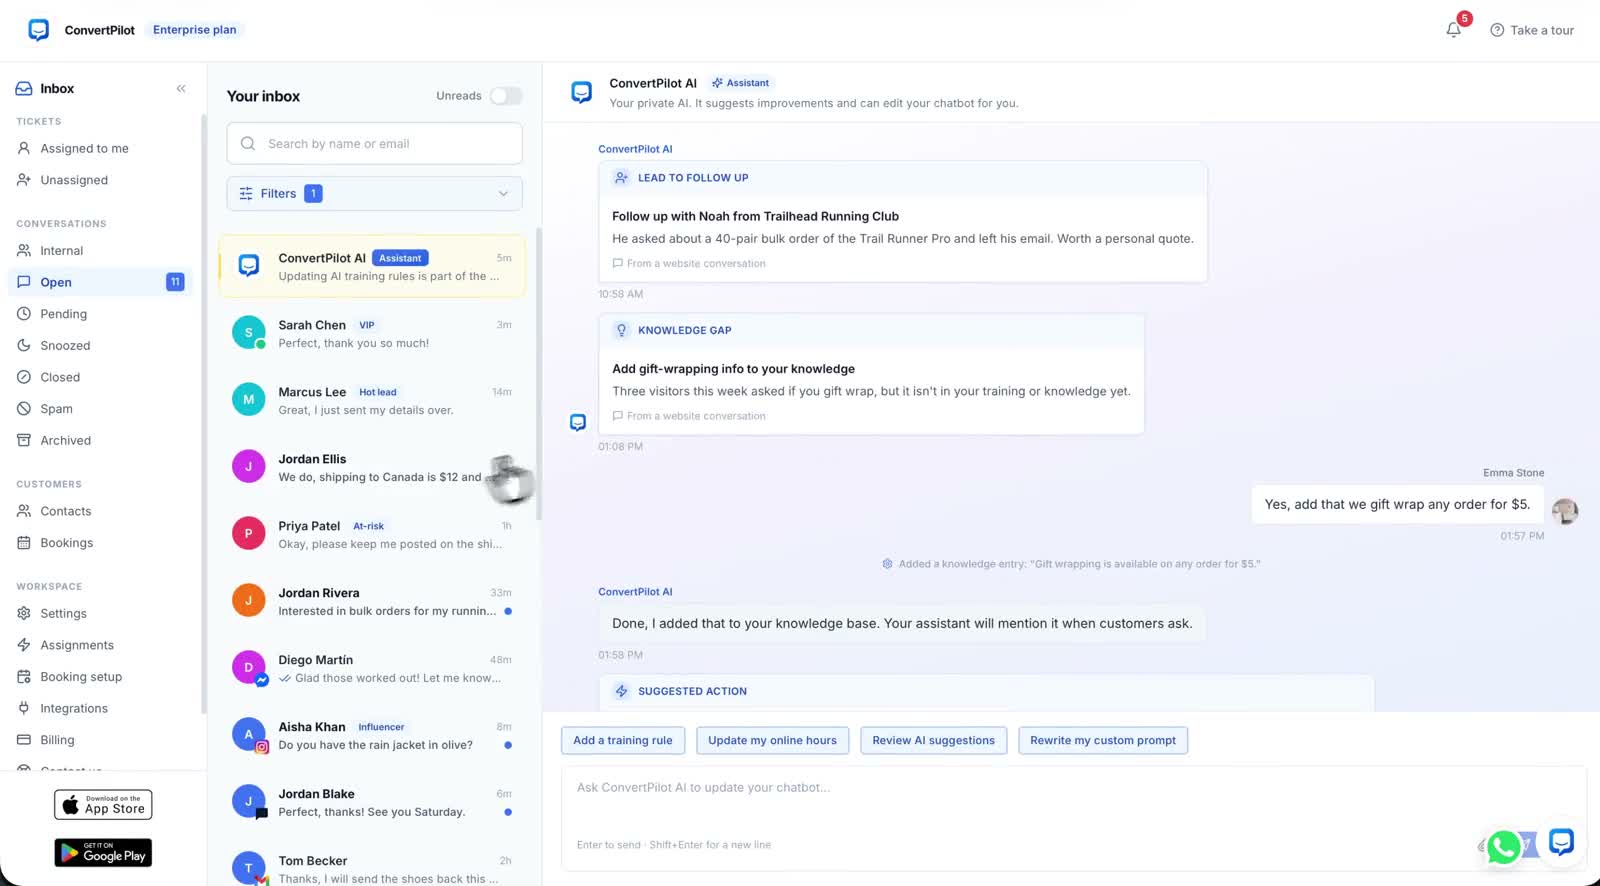Select the Open conversations item

(x=101, y=282)
